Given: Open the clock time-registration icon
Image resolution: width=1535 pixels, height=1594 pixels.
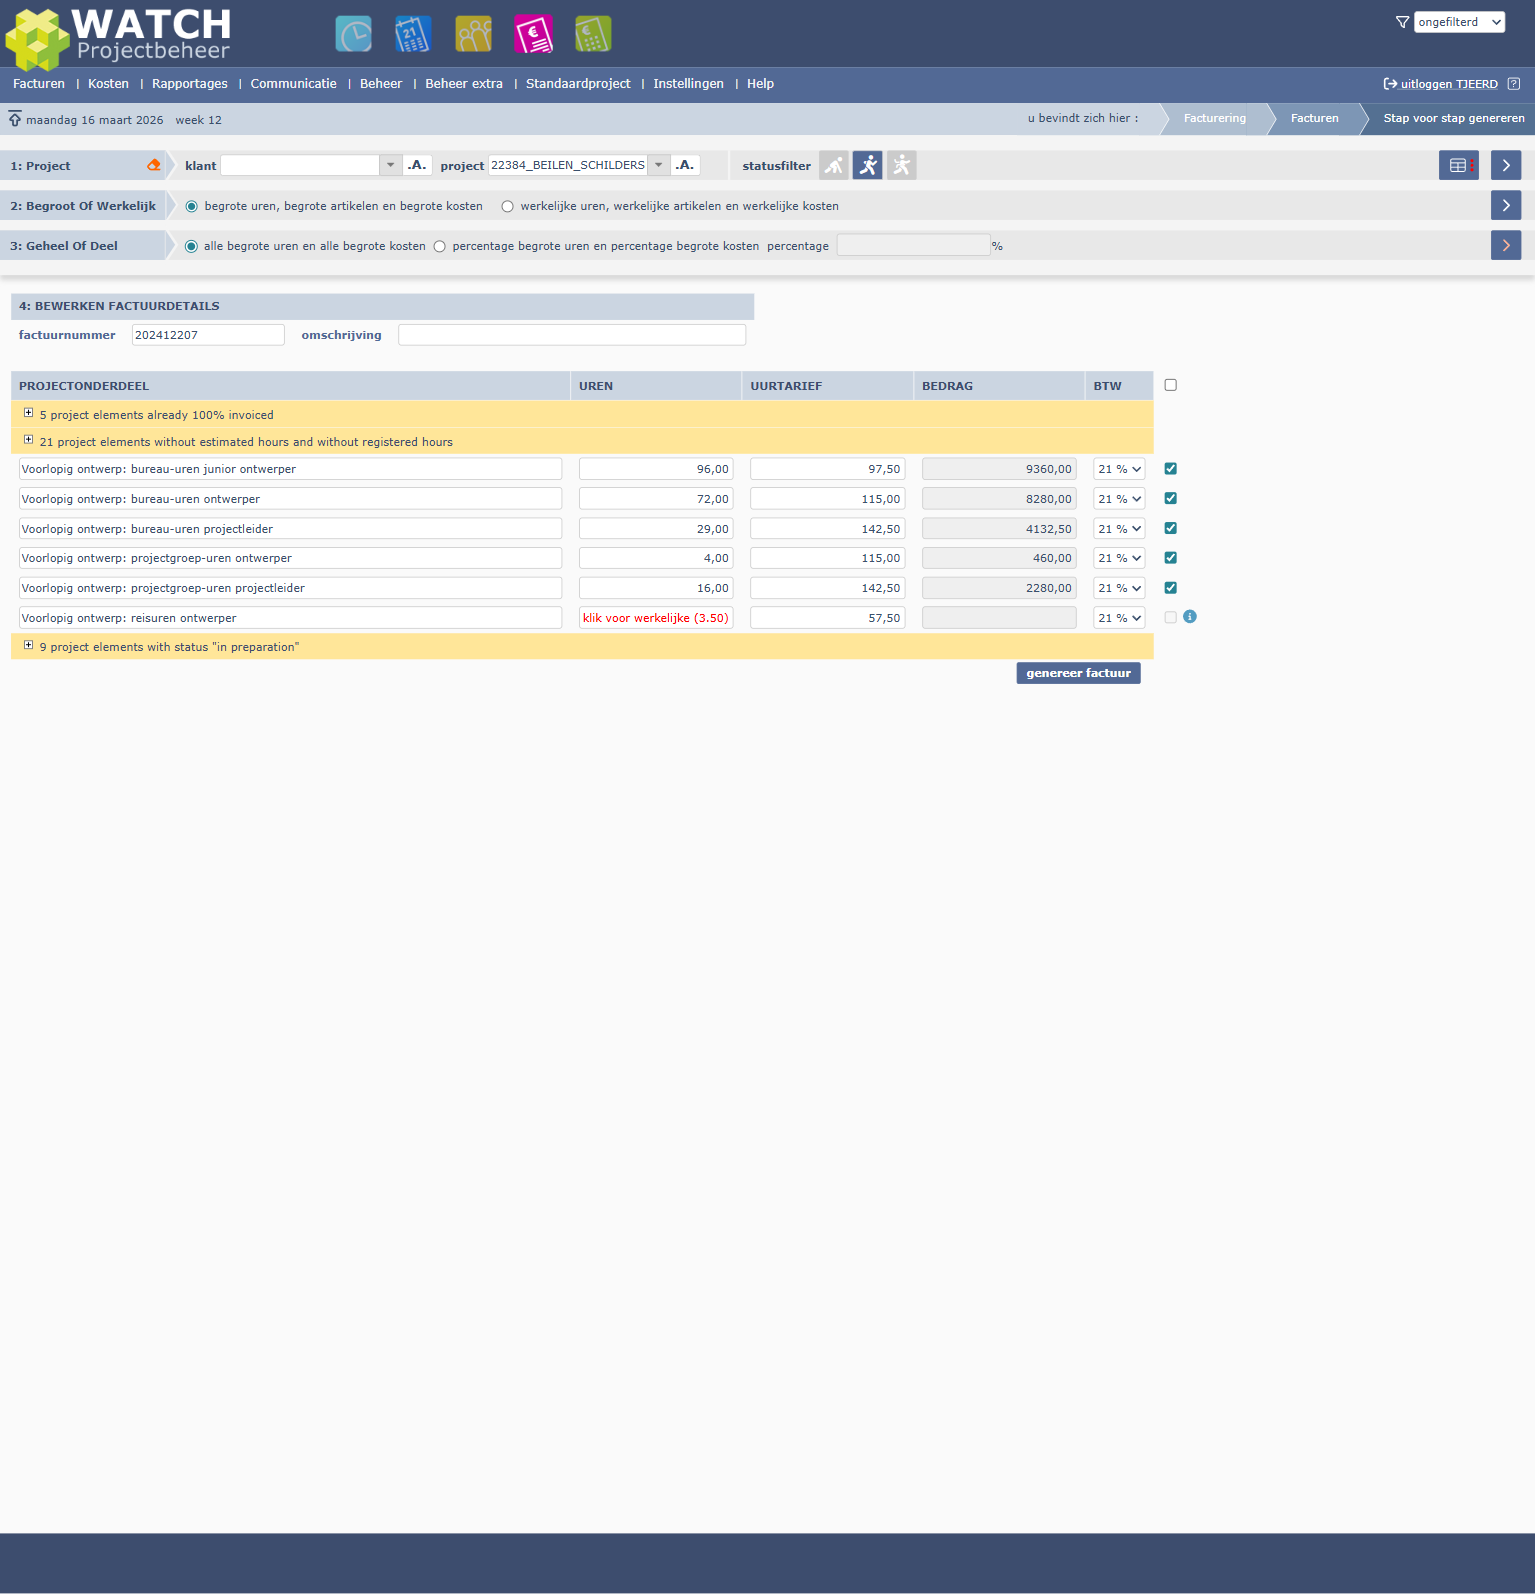Looking at the screenshot, I should (353, 34).
